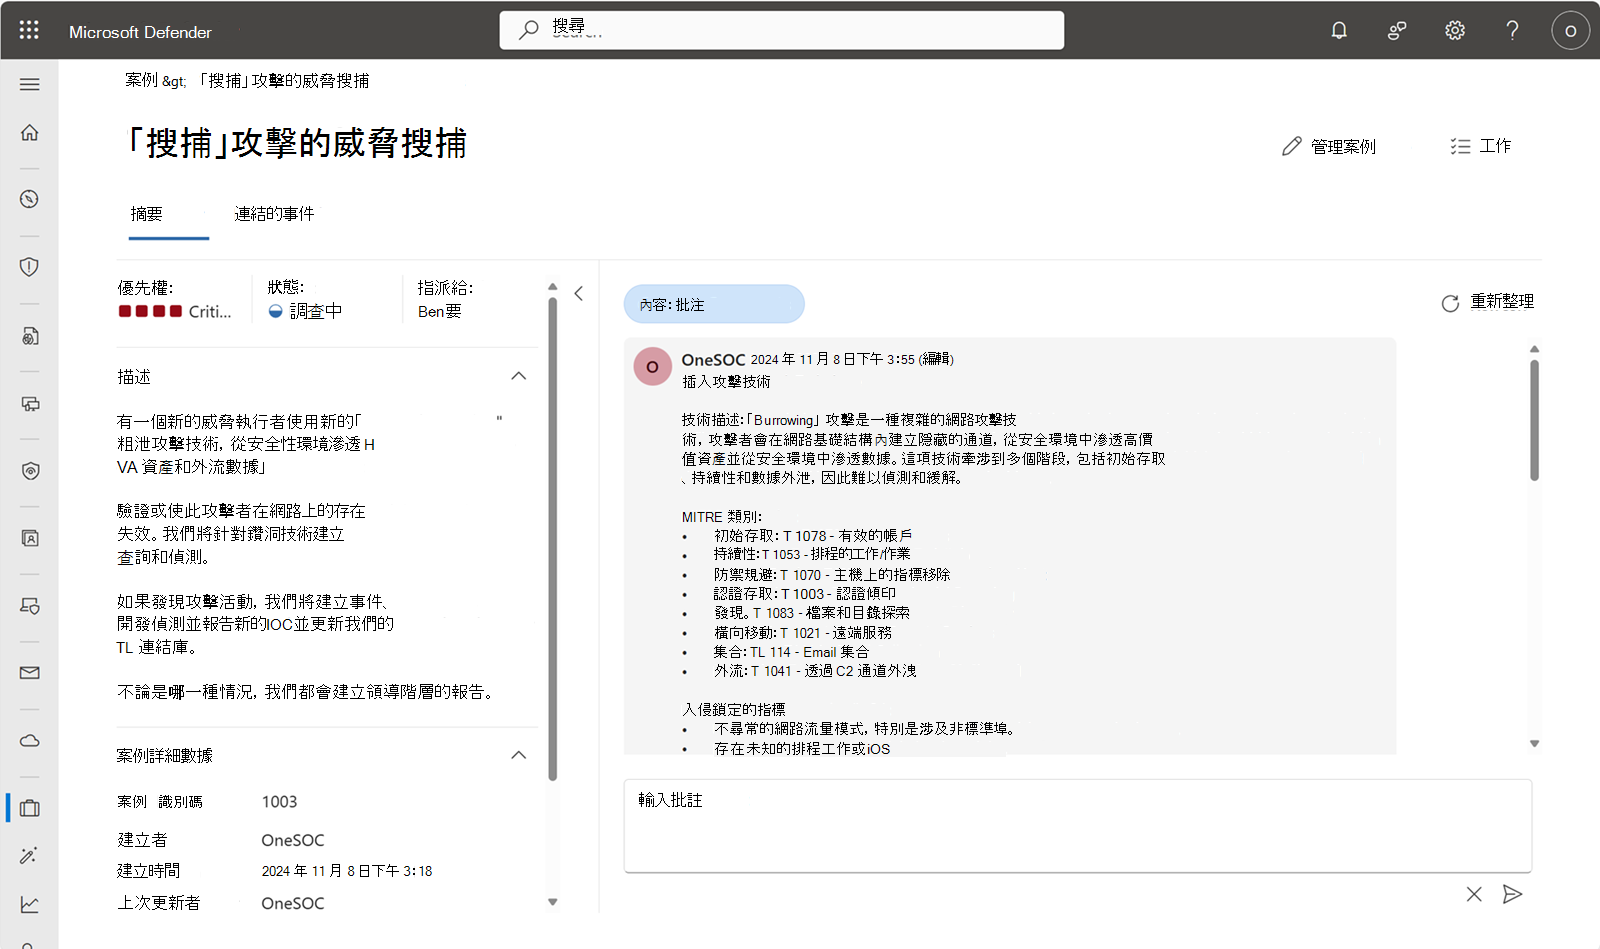The image size is (1600, 949).
Task: Open the reports chart icon in the sidebar
Action: 29,904
